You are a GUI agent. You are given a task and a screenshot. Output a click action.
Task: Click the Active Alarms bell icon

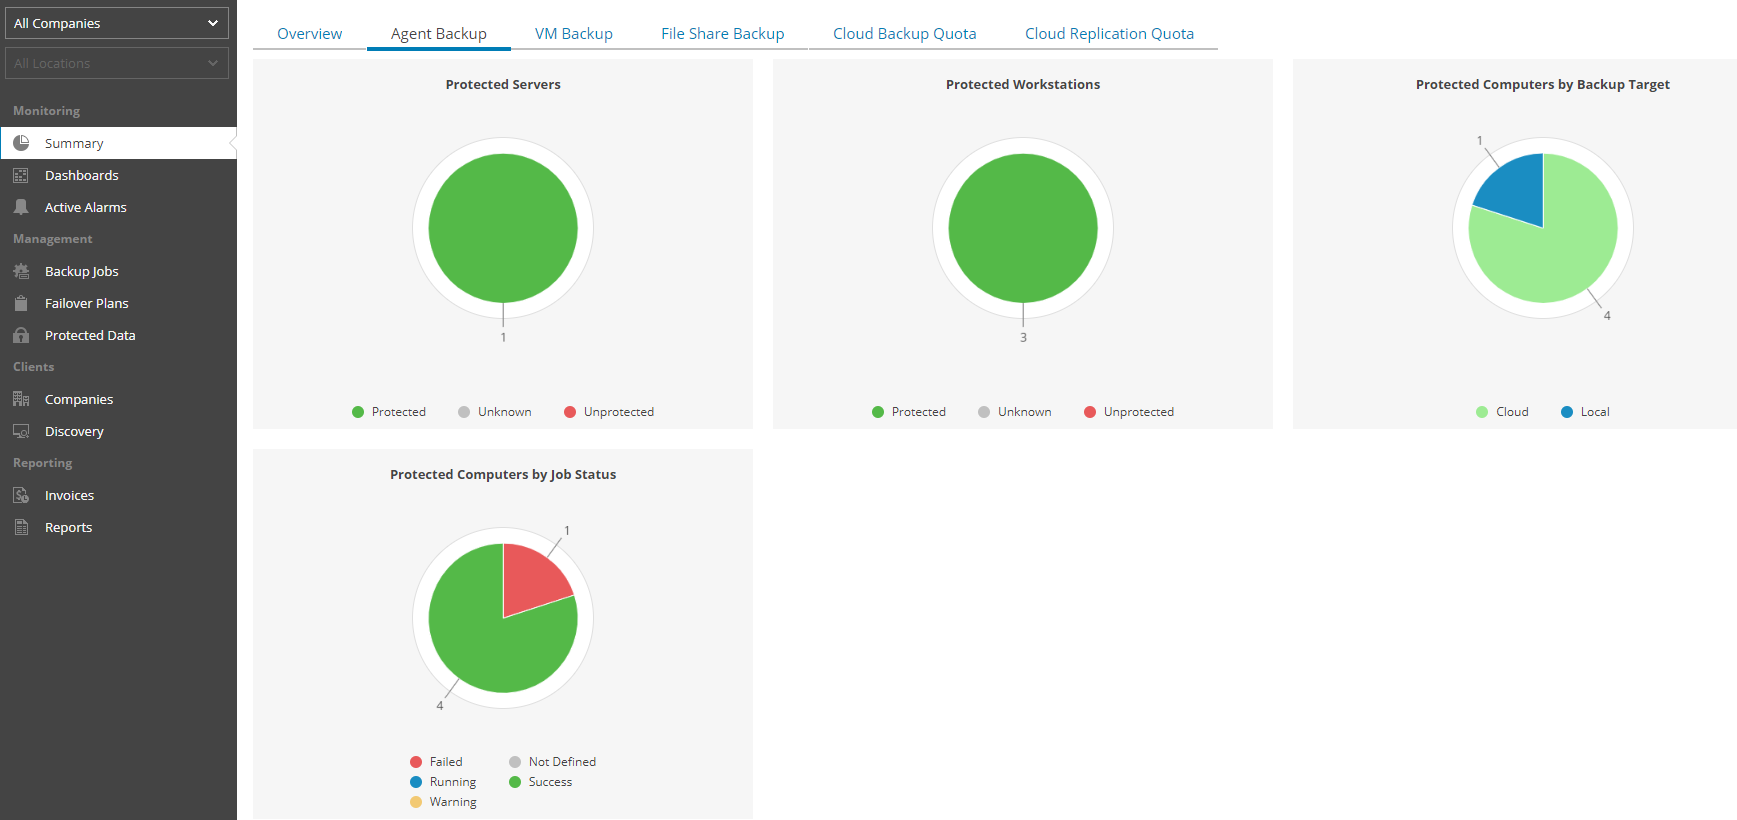point(21,207)
